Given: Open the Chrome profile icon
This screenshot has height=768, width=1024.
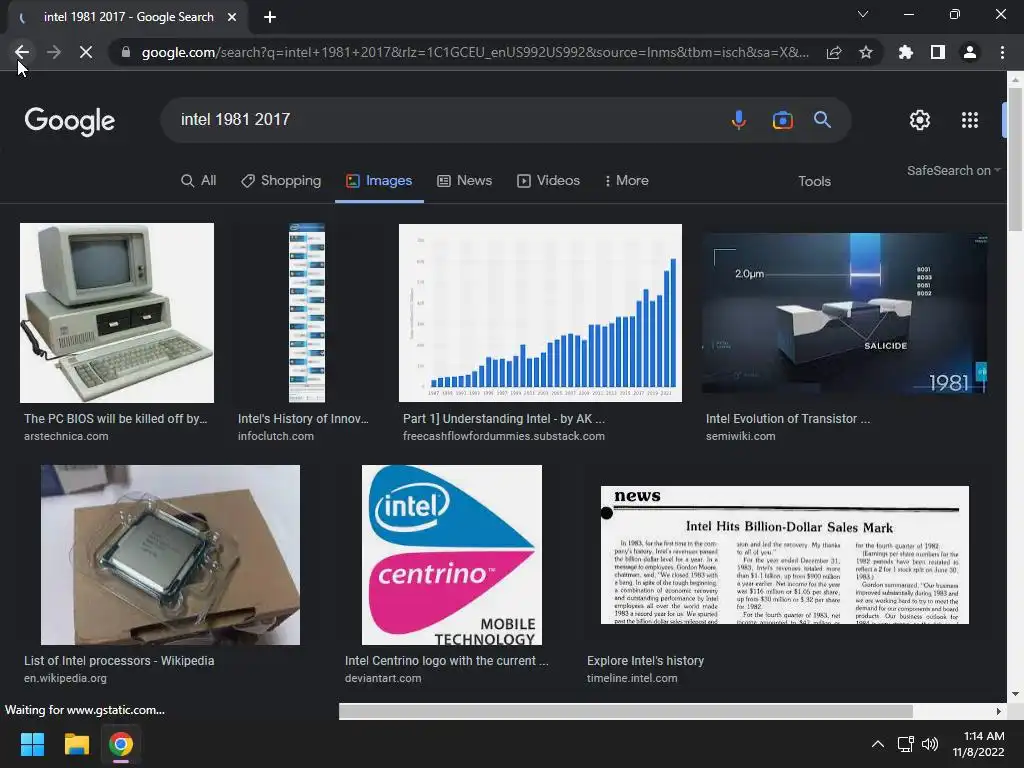Looking at the screenshot, I should tap(970, 52).
